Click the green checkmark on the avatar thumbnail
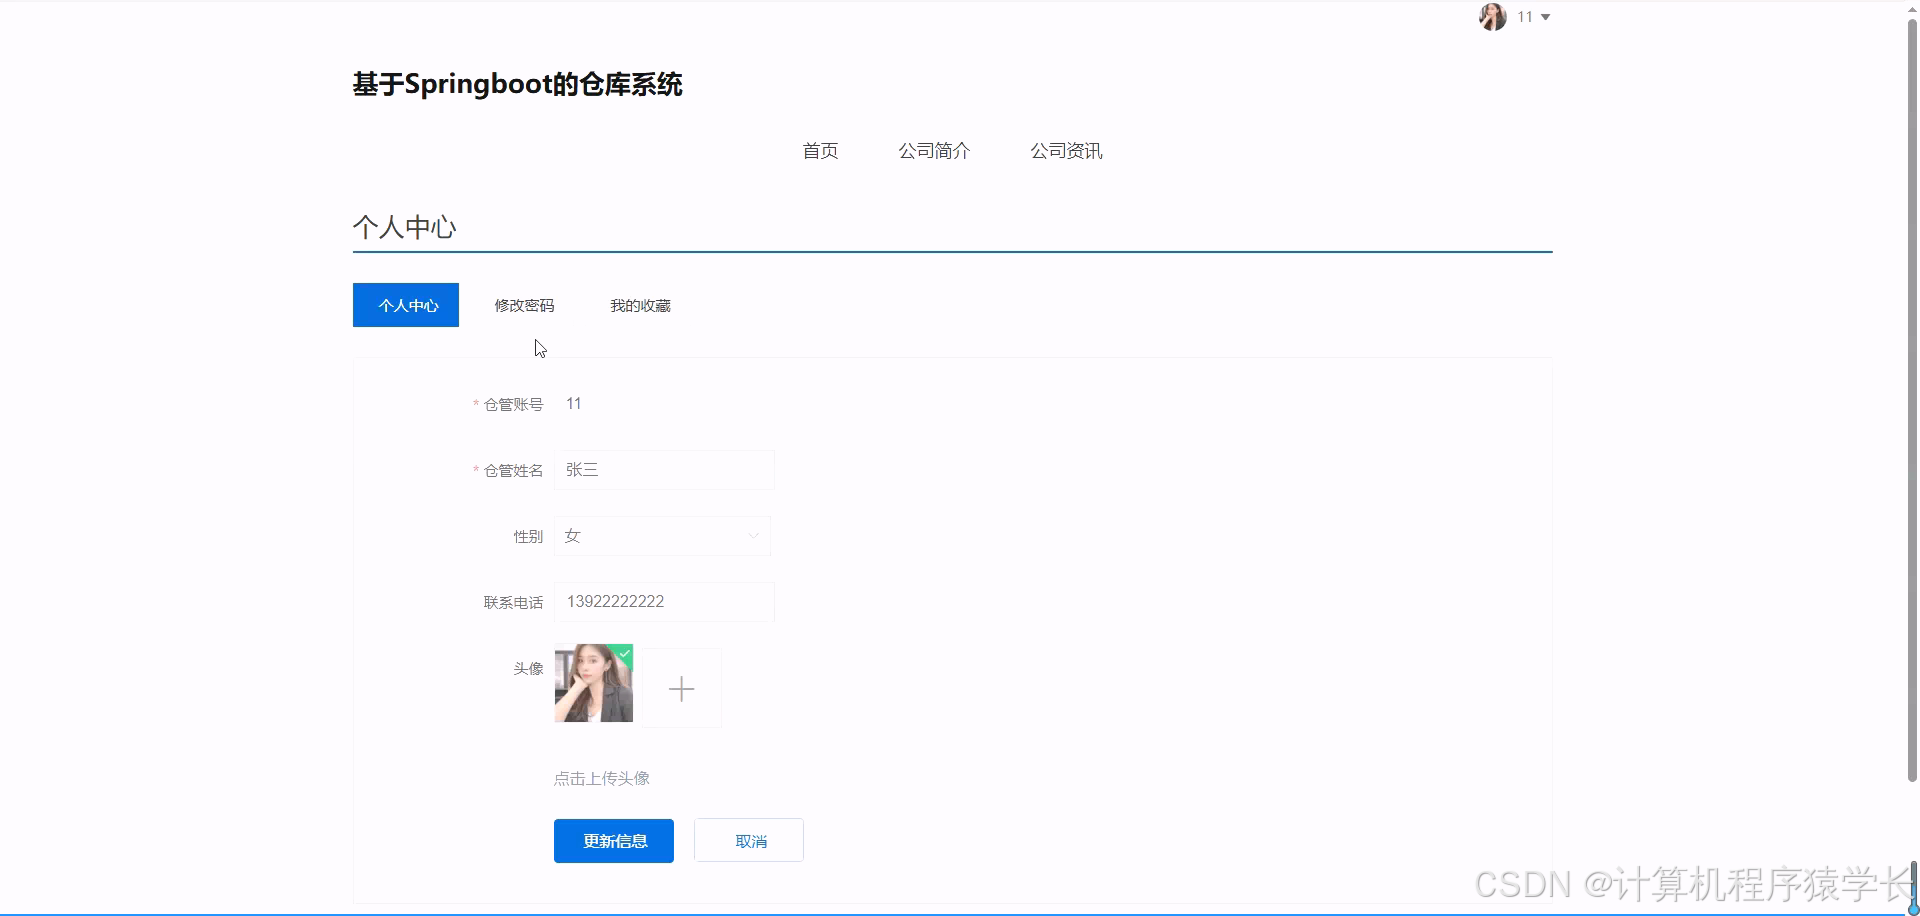Image resolution: width=1920 pixels, height=916 pixels. click(x=625, y=654)
